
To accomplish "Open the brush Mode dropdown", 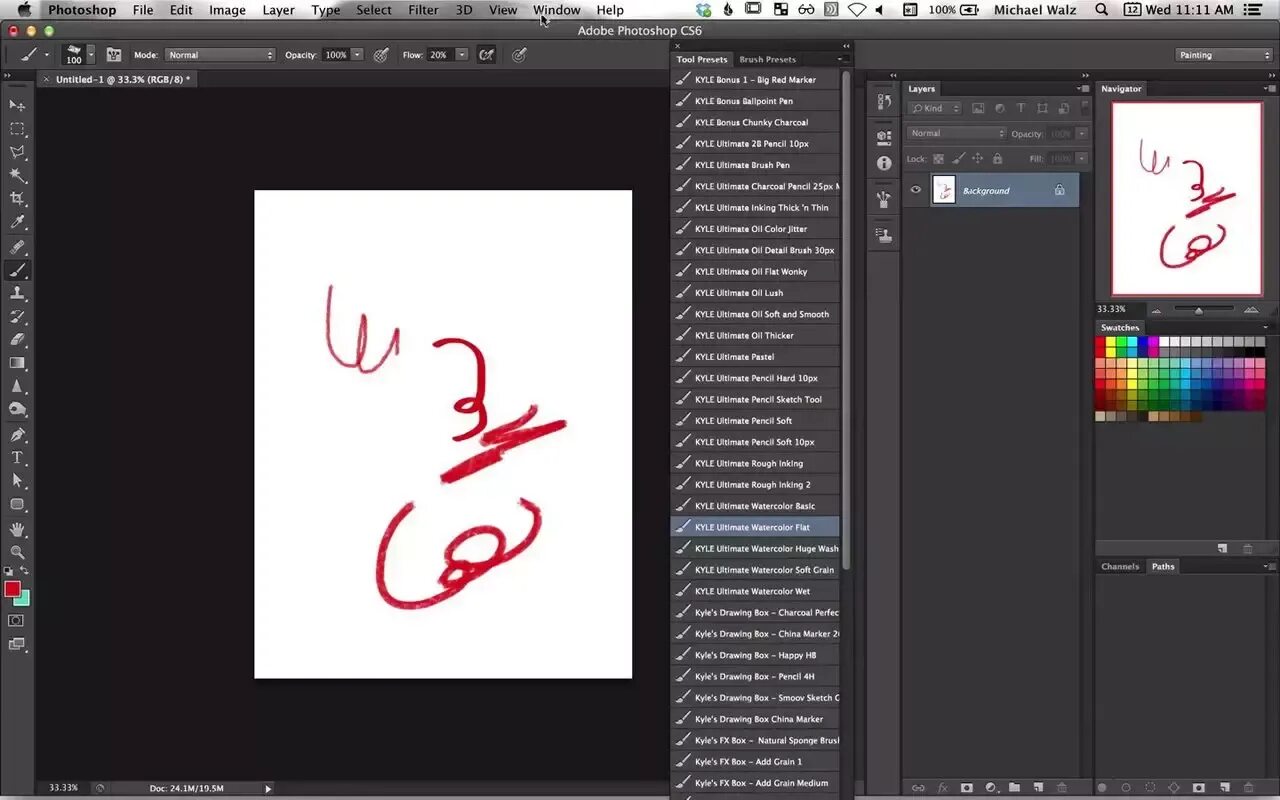I will coord(219,55).
